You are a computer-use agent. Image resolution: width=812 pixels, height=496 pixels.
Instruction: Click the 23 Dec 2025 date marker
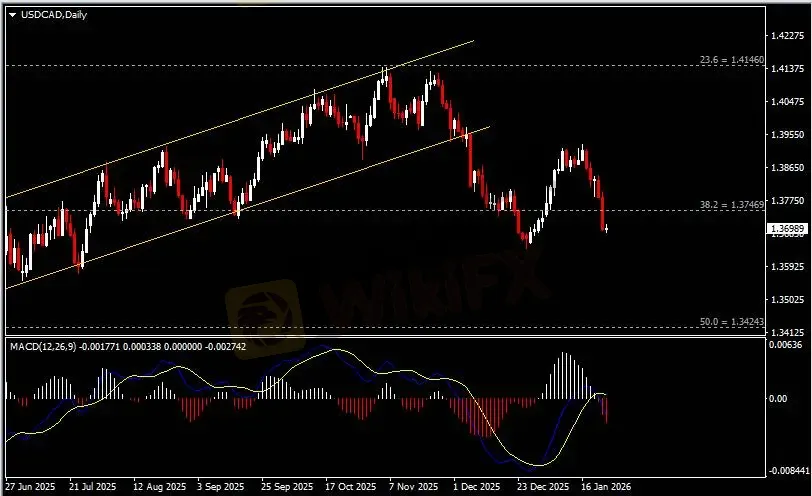(543, 487)
